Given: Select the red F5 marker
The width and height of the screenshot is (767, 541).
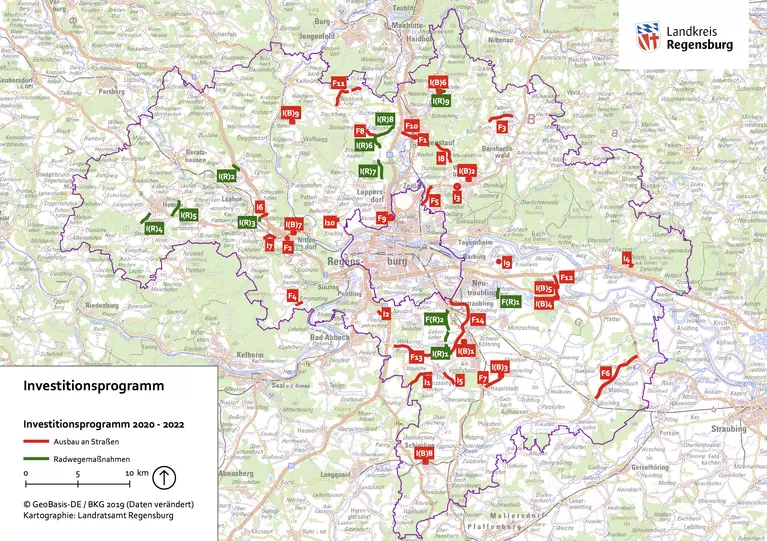Looking at the screenshot, I should (434, 201).
